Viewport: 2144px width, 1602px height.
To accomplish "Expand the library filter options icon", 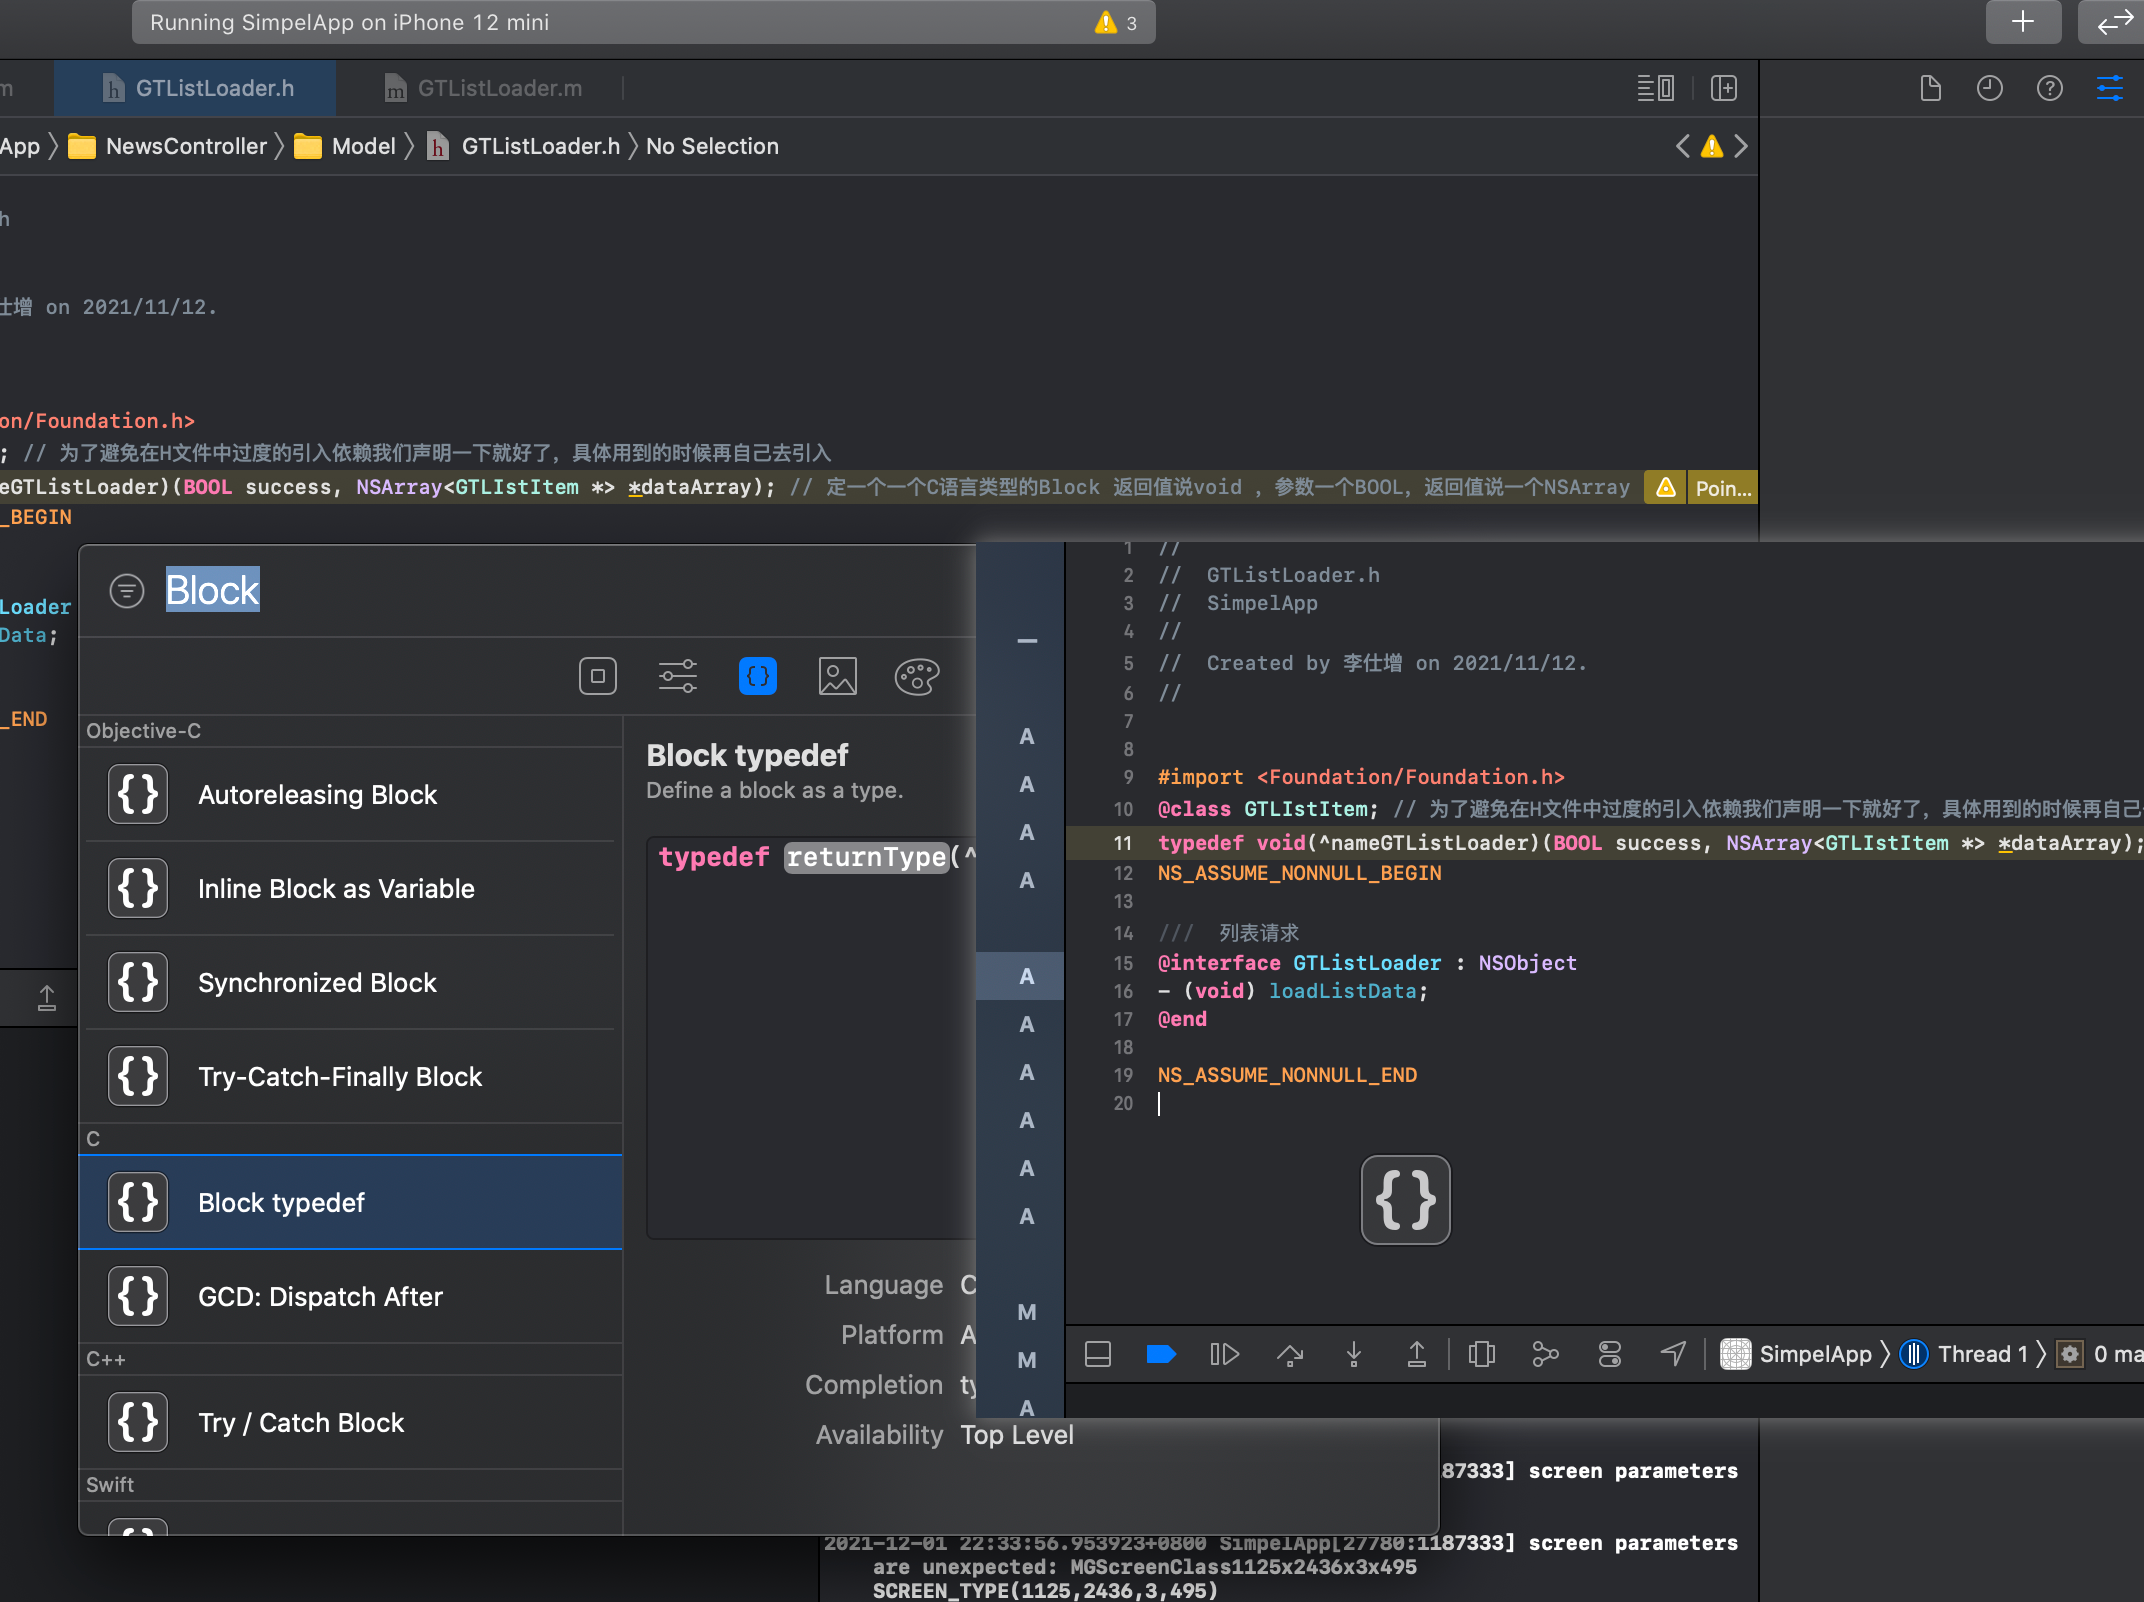I will tap(127, 591).
